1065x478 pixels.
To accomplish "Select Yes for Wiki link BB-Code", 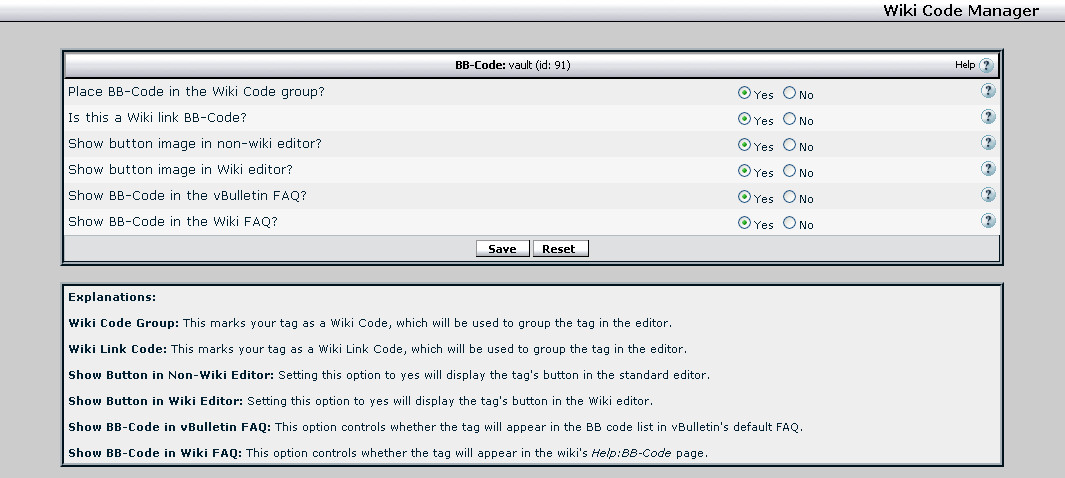I will (x=744, y=119).
